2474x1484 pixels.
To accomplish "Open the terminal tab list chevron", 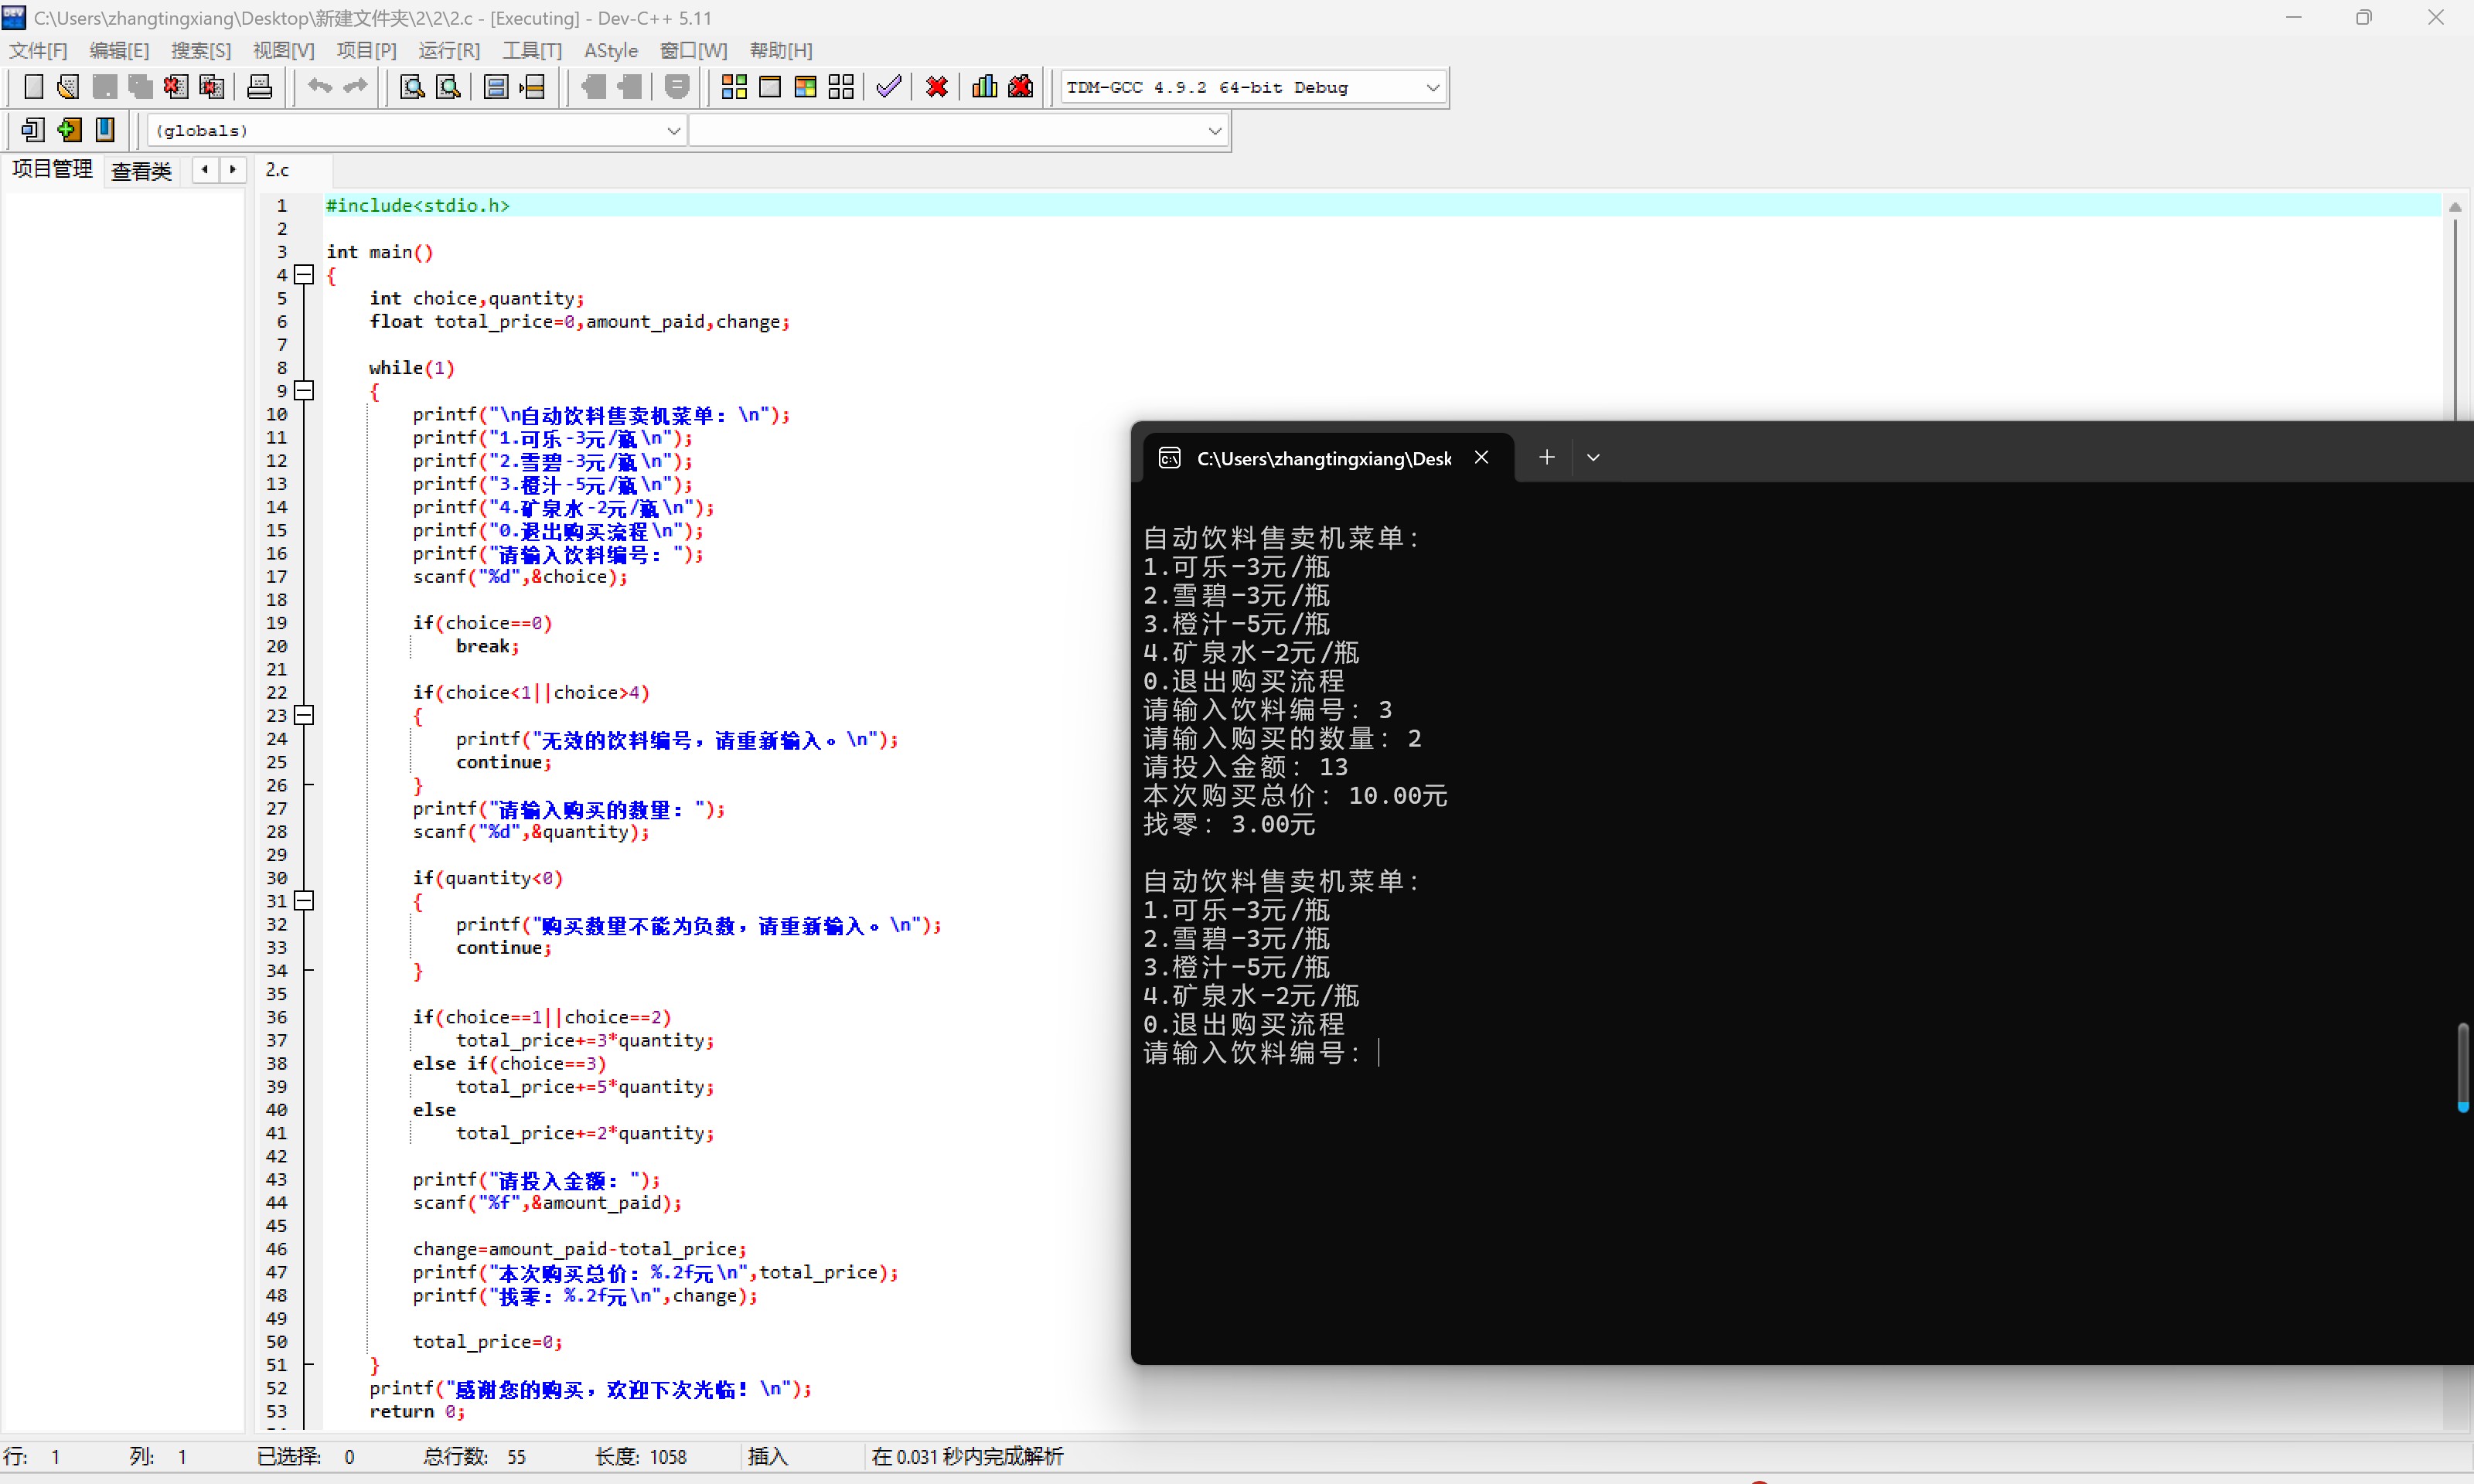I will [x=1593, y=457].
